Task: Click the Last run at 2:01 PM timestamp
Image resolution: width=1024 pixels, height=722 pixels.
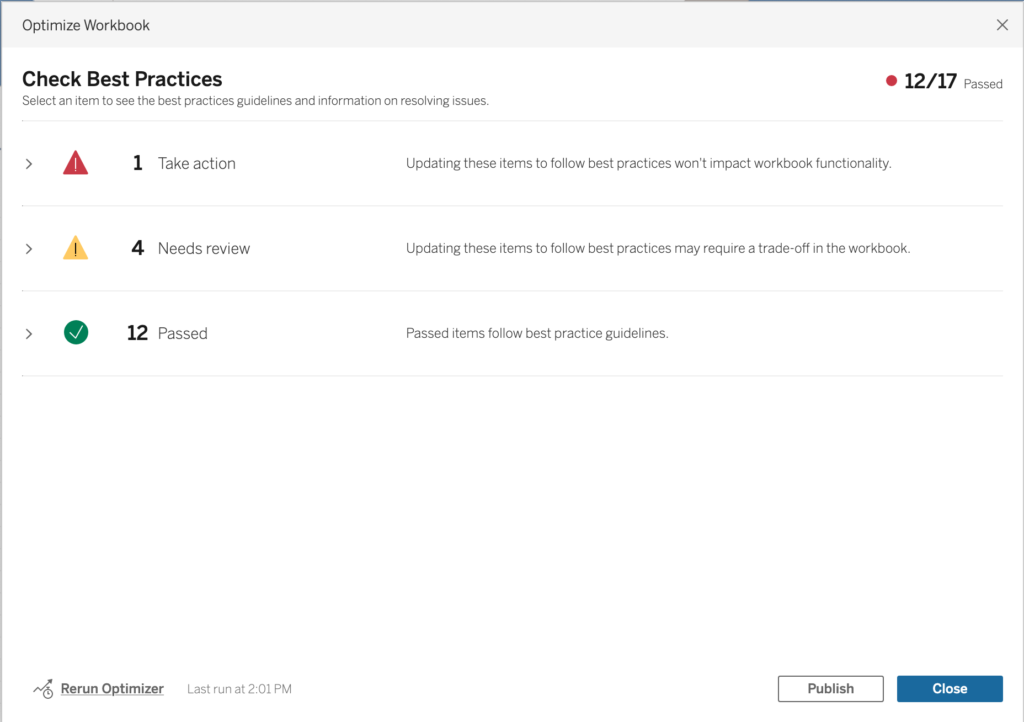Action: click(239, 689)
